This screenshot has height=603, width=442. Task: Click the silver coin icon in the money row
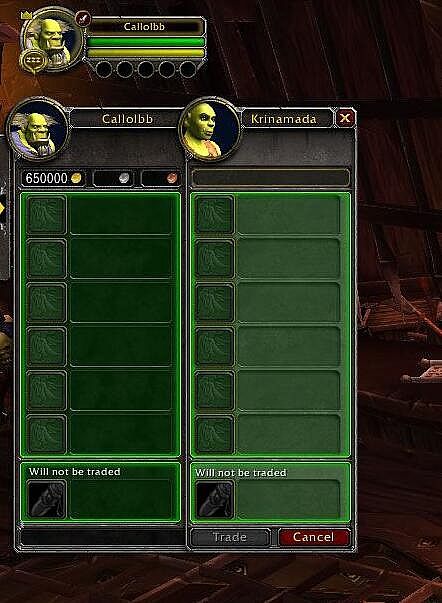point(124,178)
